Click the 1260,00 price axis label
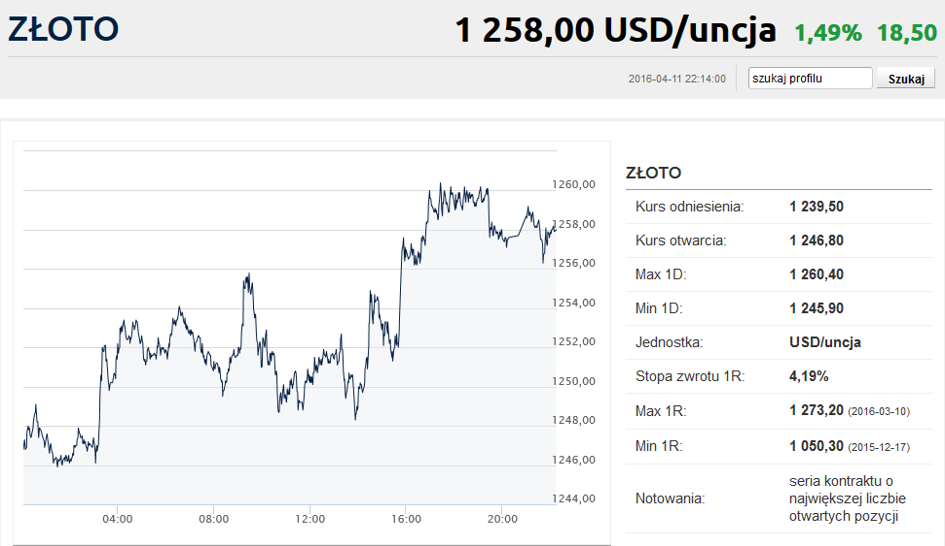Image resolution: width=945 pixels, height=546 pixels. tap(574, 184)
